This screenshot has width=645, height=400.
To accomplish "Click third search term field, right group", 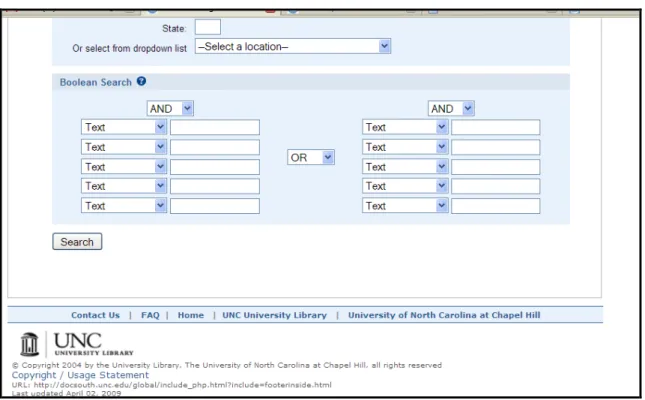I will [x=496, y=167].
